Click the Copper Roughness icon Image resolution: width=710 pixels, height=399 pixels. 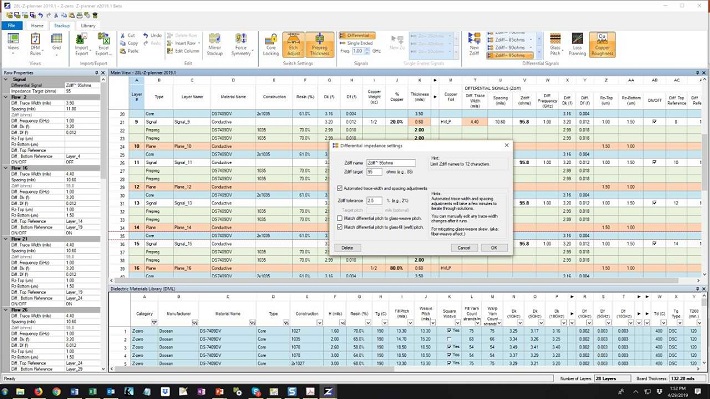602,44
